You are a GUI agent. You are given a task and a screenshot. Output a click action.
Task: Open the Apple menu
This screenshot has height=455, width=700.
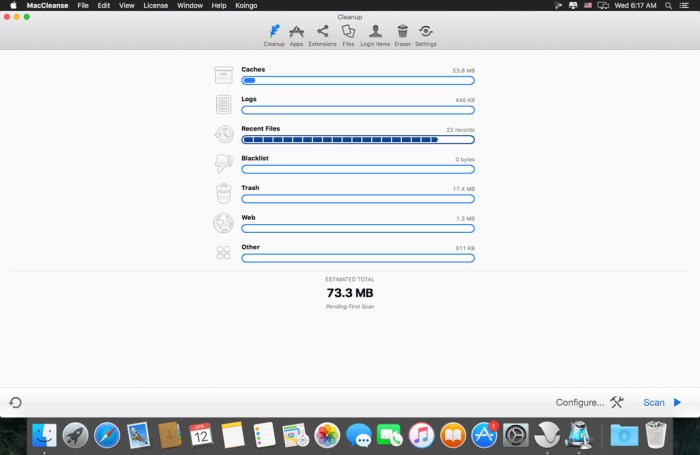coord(13,5)
